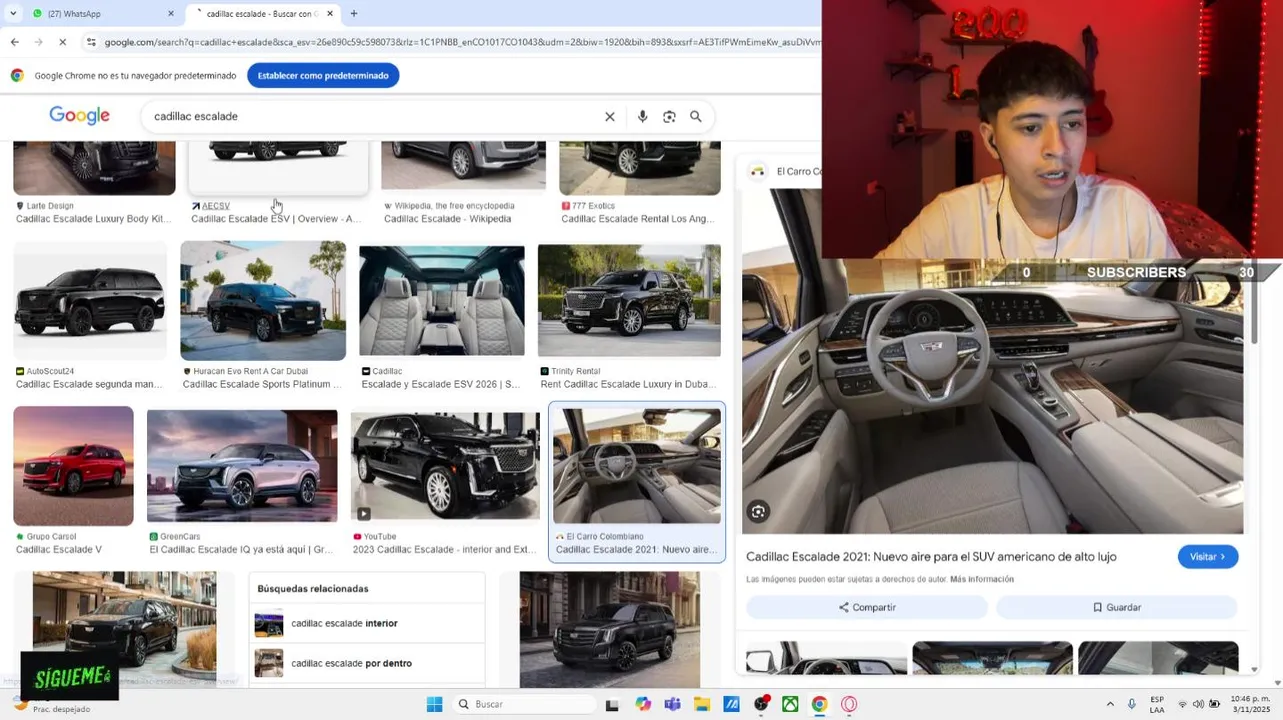Open Cadillac Escalade ESV Overview AECSV caption
Image resolution: width=1283 pixels, height=720 pixels.
276,219
